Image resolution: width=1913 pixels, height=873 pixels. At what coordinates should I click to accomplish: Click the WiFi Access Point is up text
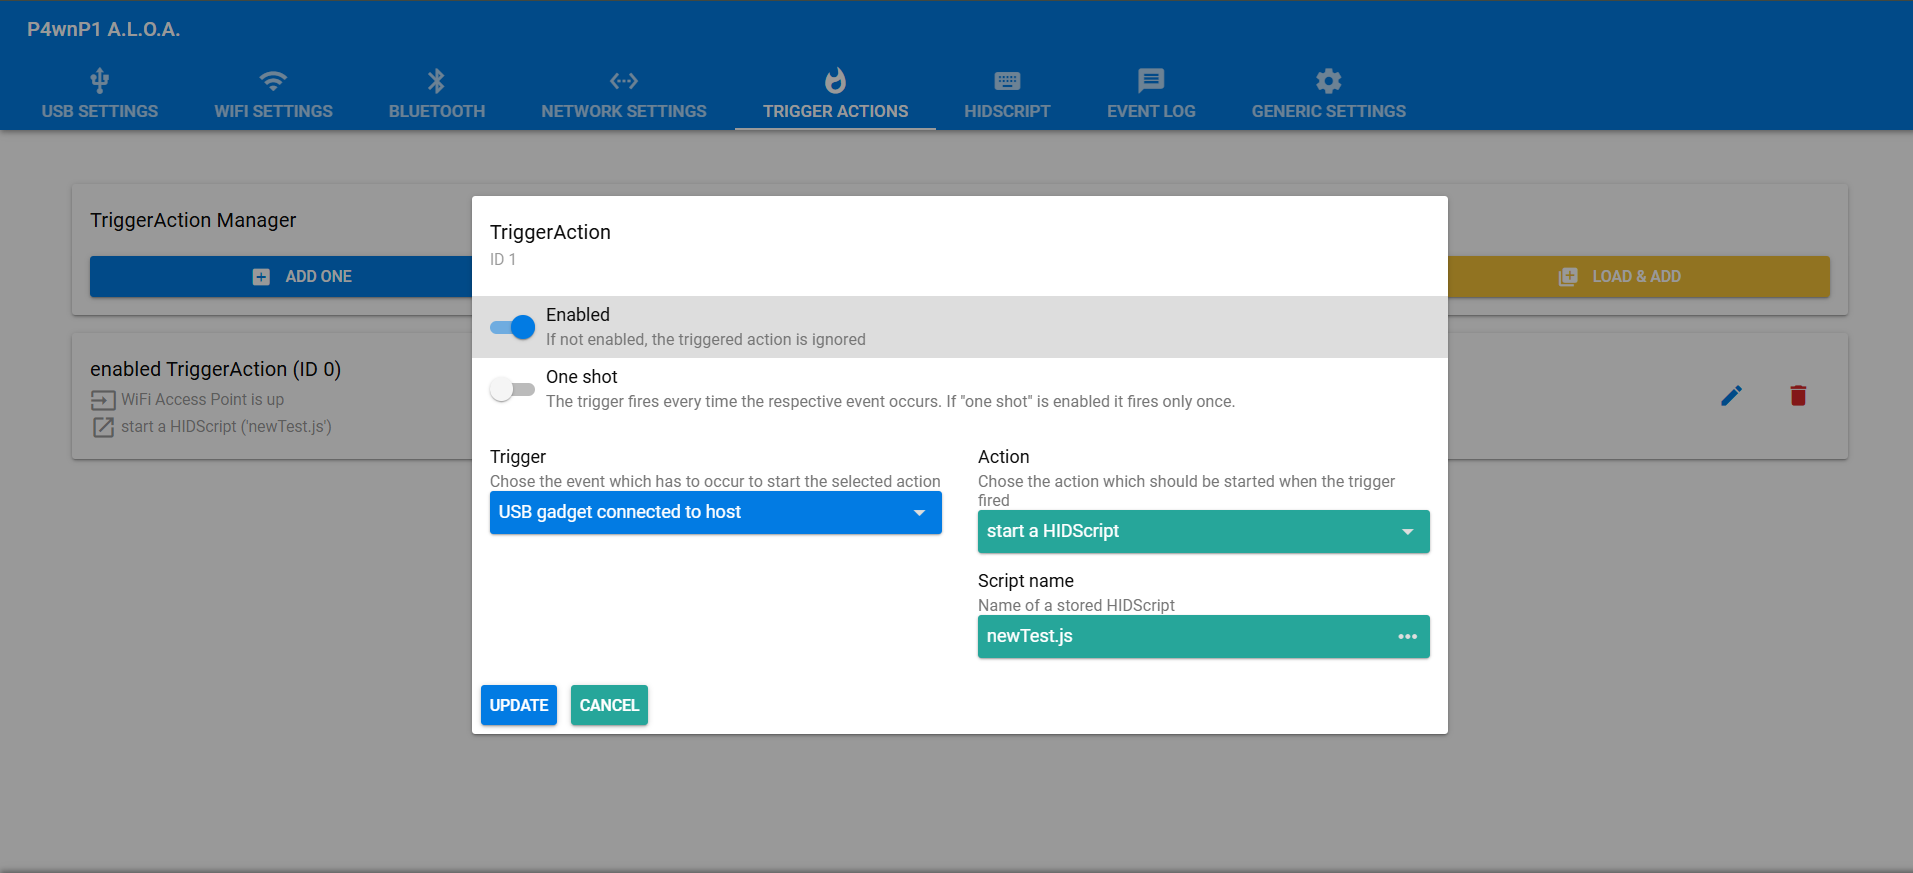pyautogui.click(x=203, y=400)
